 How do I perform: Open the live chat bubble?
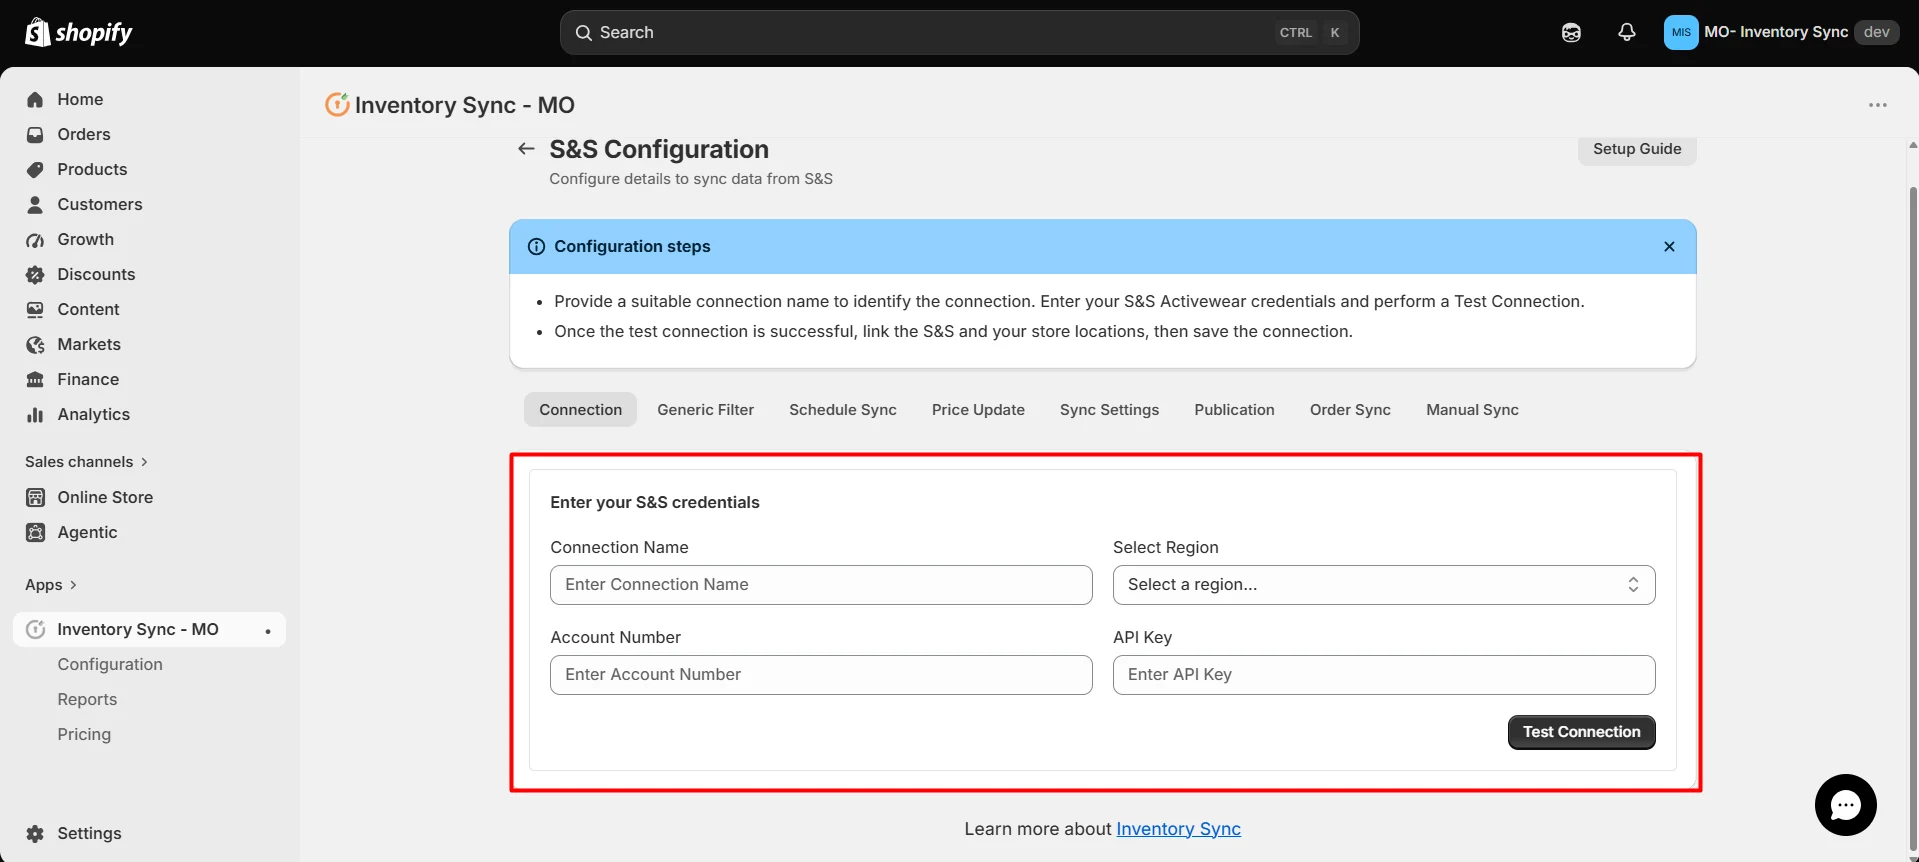coord(1845,805)
